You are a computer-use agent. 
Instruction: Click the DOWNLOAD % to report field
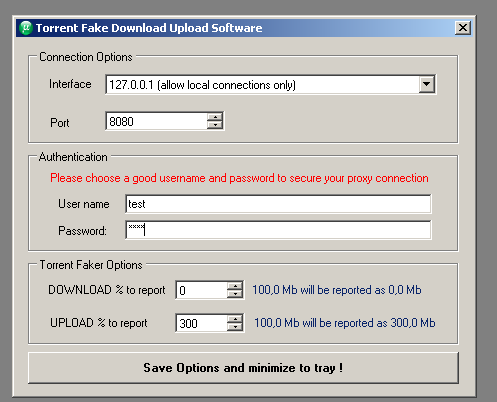tap(202, 290)
